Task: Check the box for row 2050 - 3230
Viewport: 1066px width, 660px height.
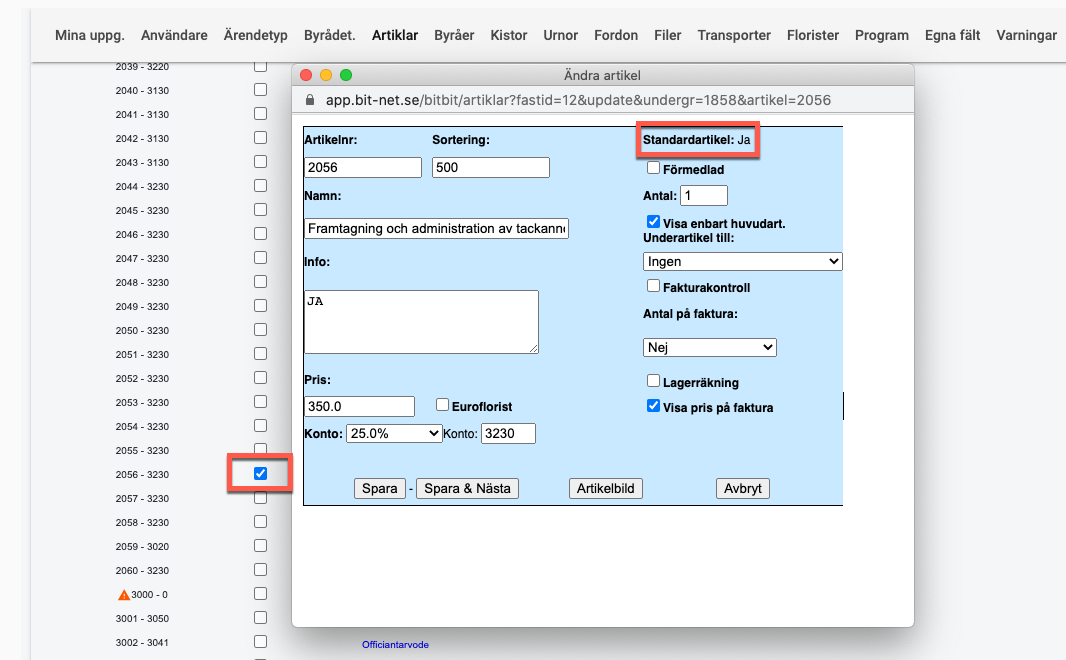Action: tap(260, 330)
